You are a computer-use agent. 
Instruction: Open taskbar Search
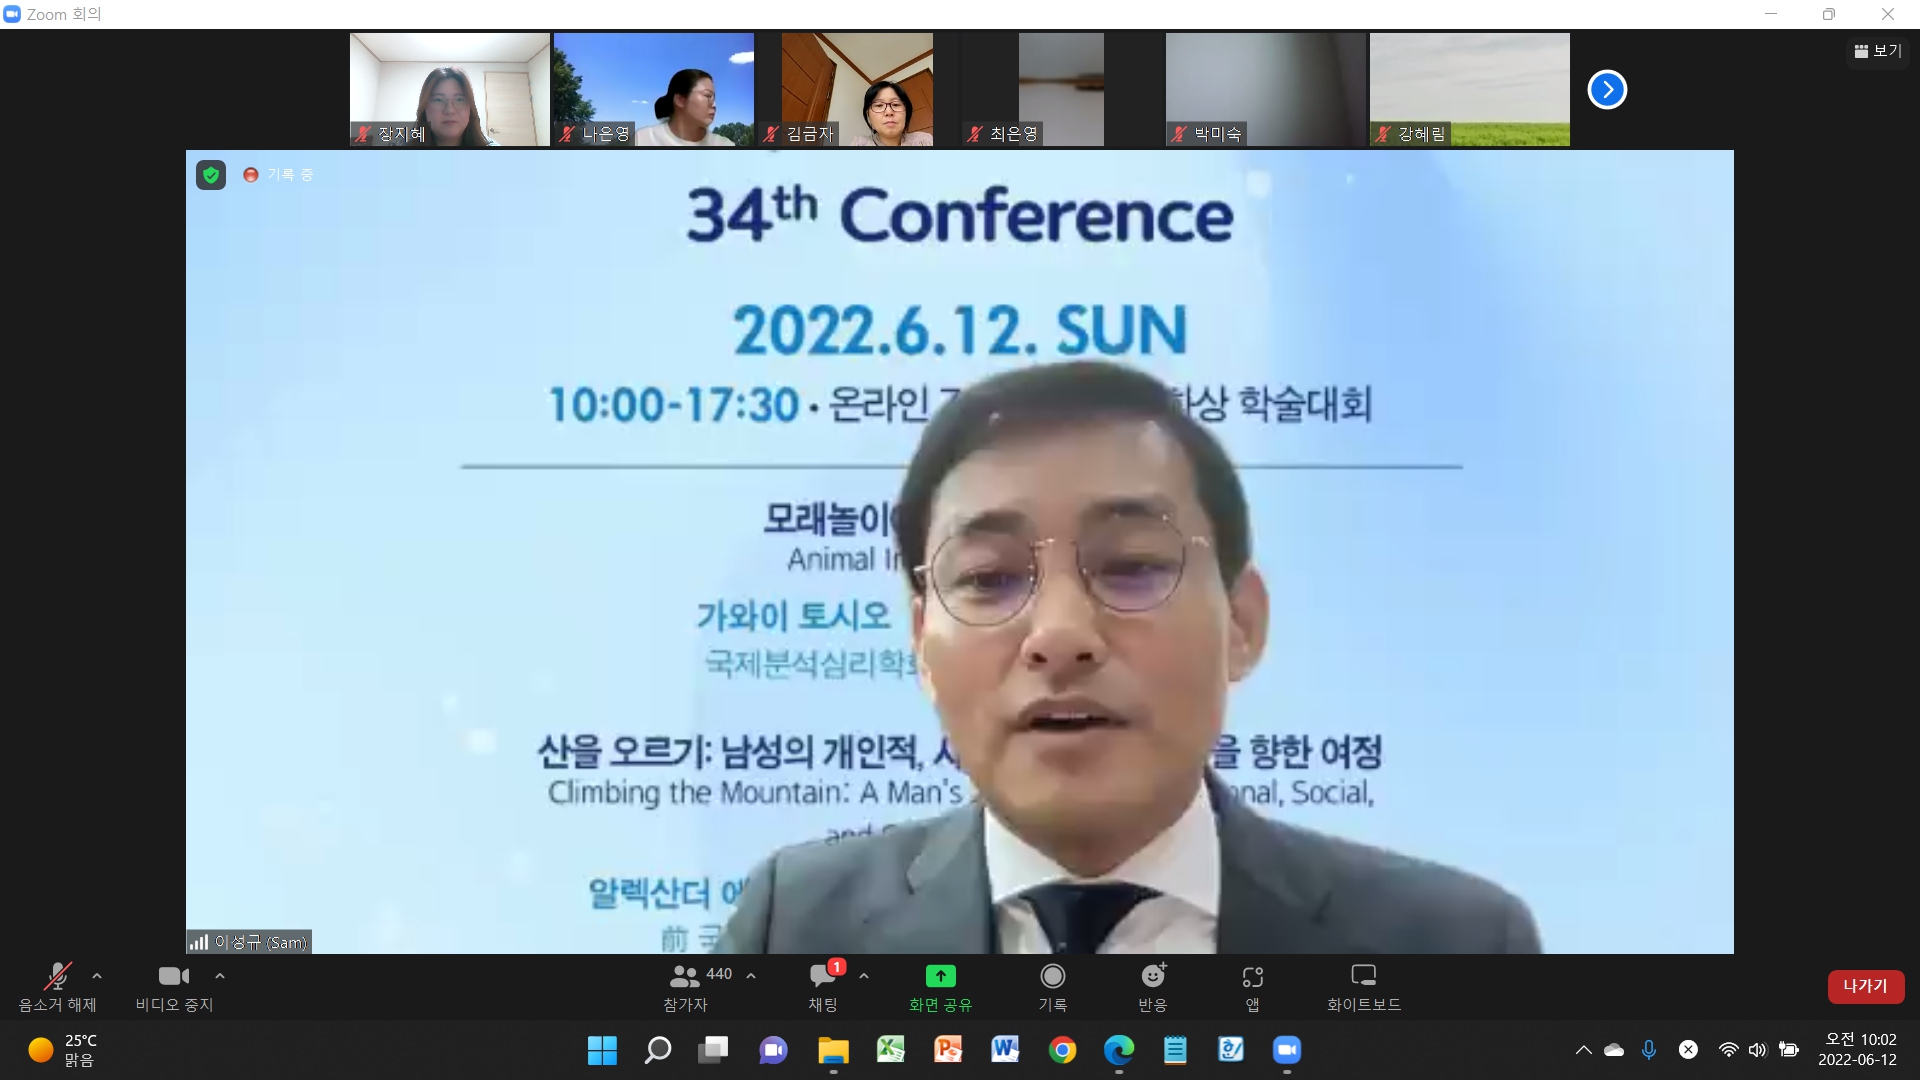657,1050
